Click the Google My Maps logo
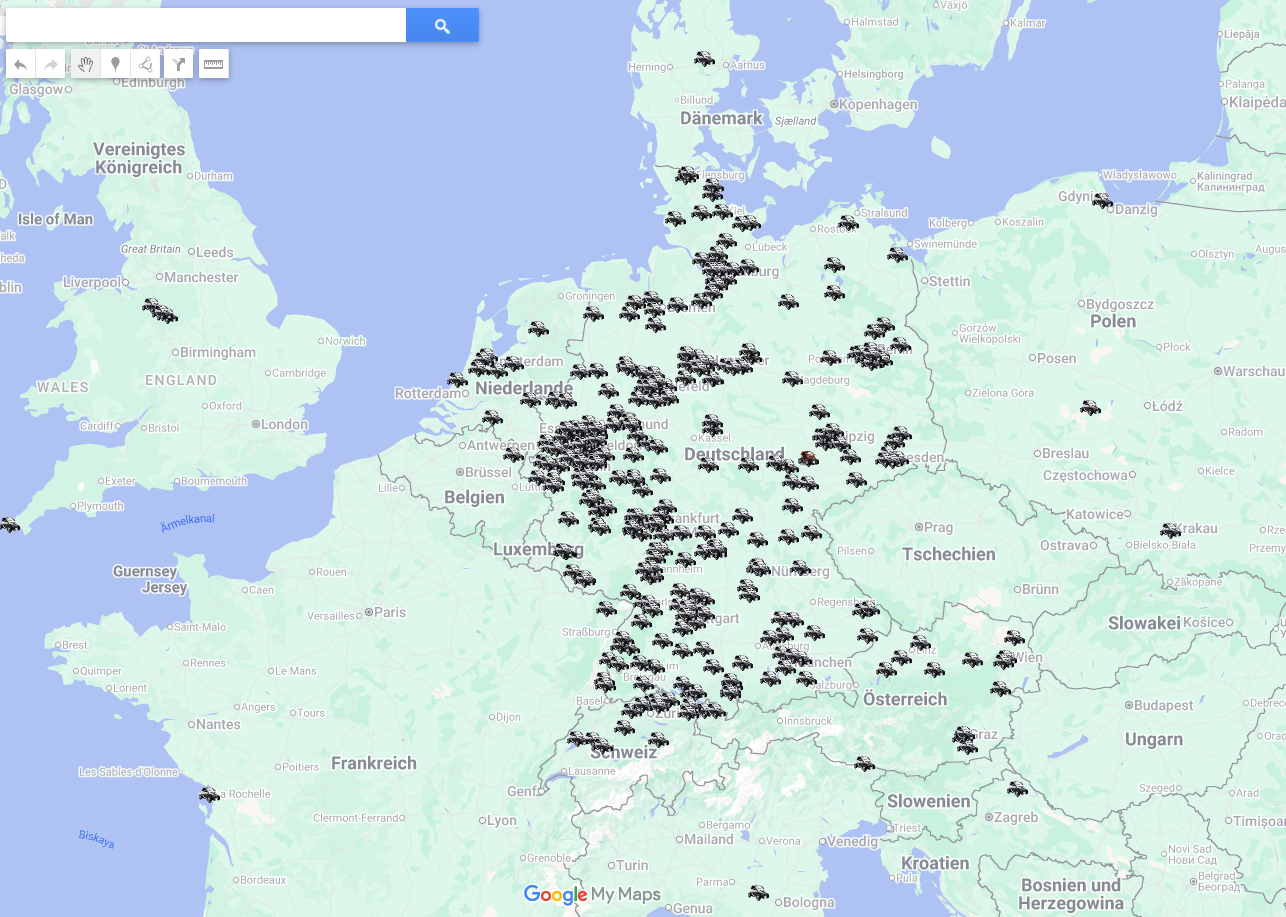 pos(592,894)
